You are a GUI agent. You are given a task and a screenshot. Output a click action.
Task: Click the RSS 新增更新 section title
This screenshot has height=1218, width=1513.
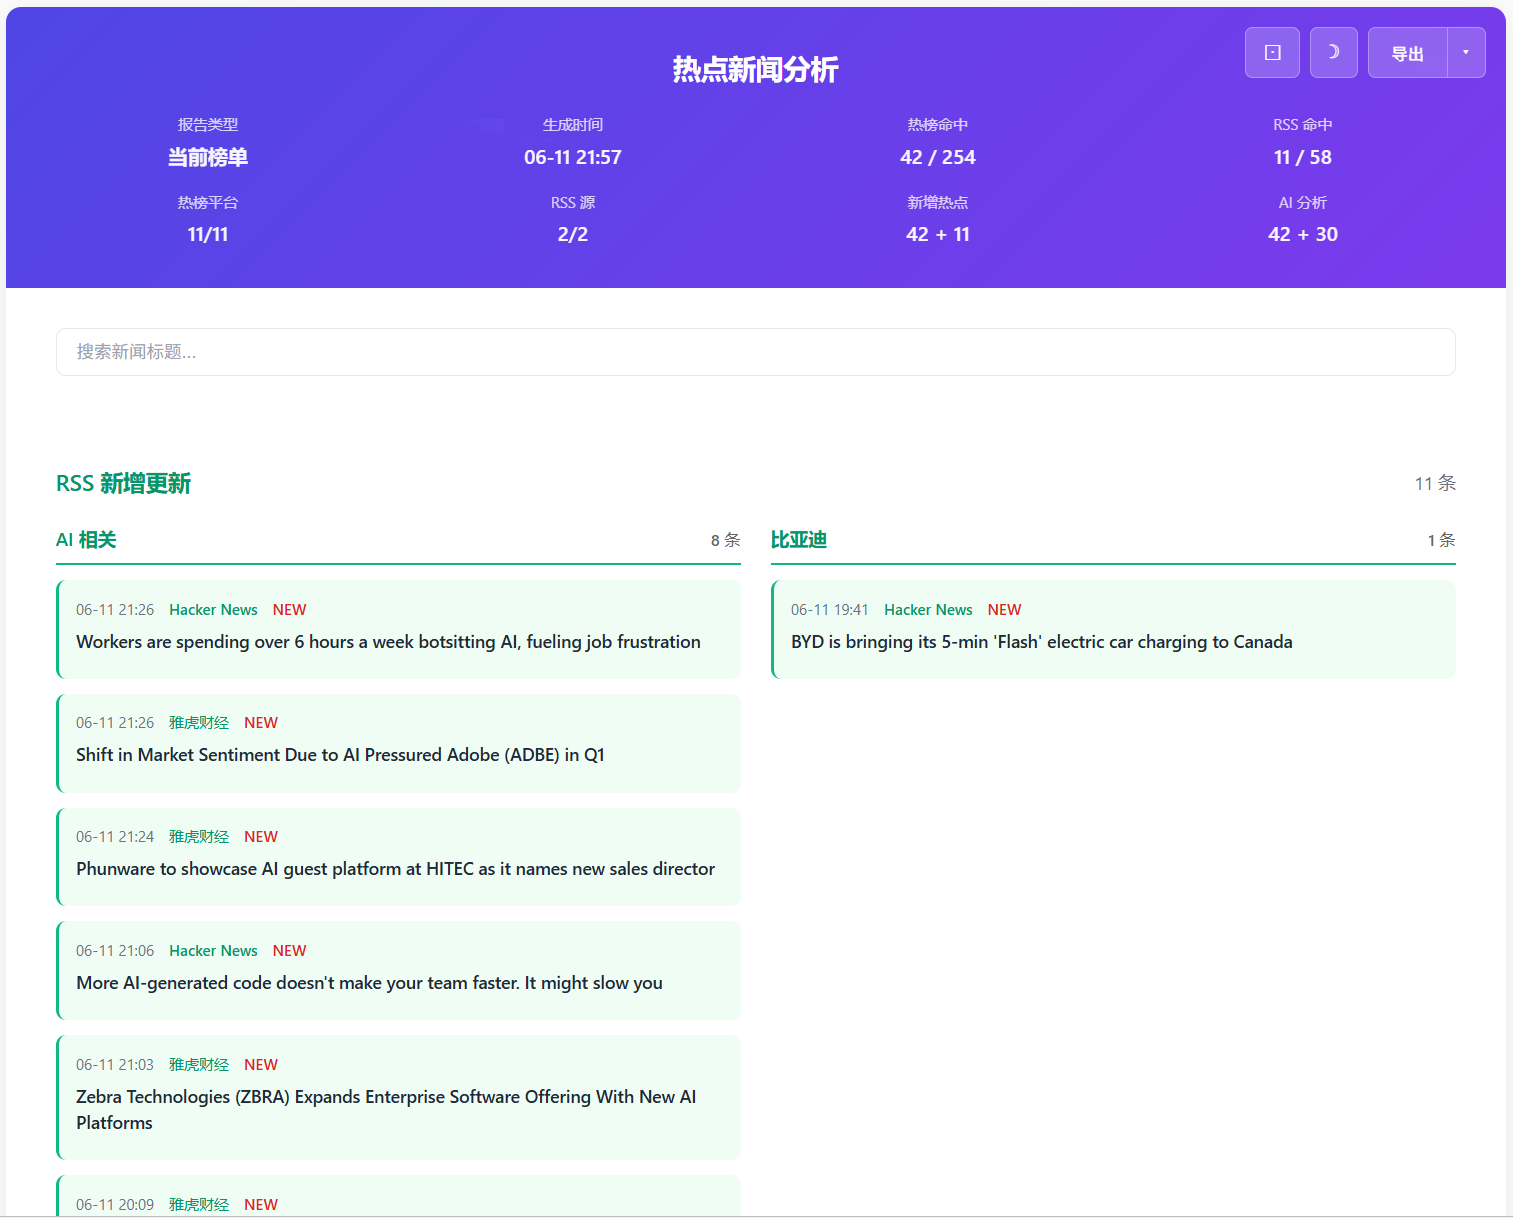coord(123,484)
